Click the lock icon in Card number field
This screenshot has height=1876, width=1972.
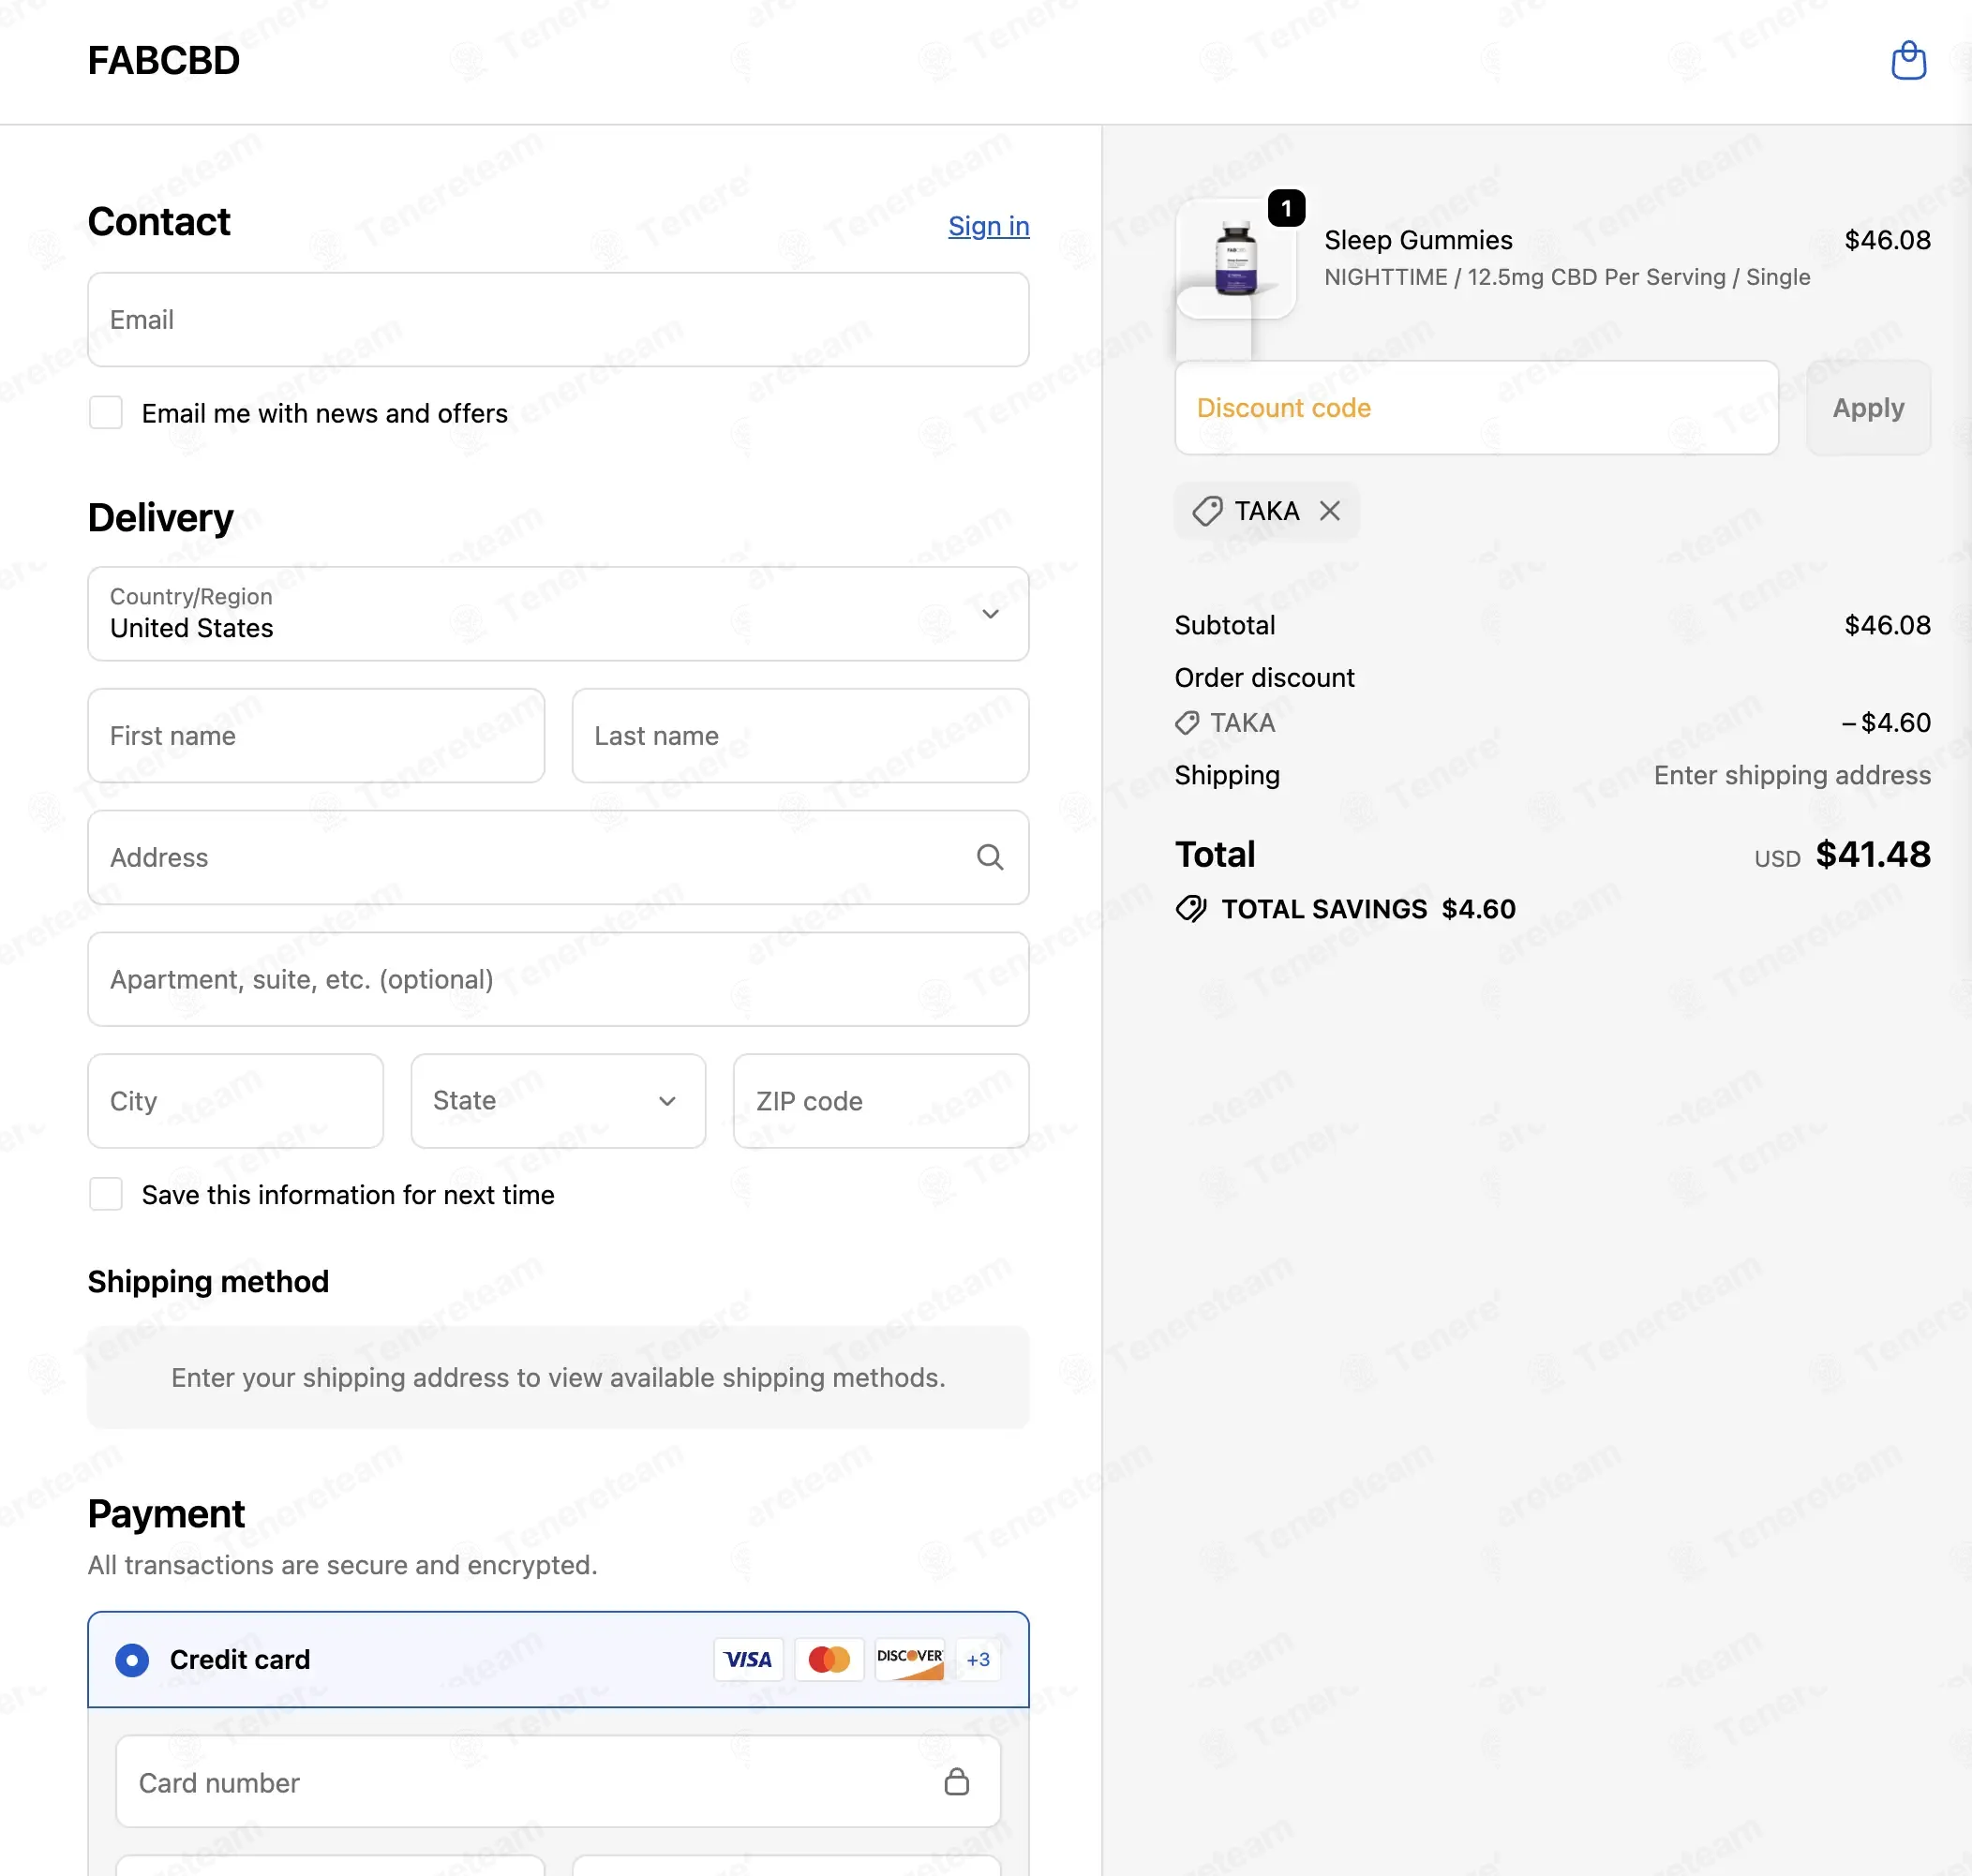click(956, 1781)
